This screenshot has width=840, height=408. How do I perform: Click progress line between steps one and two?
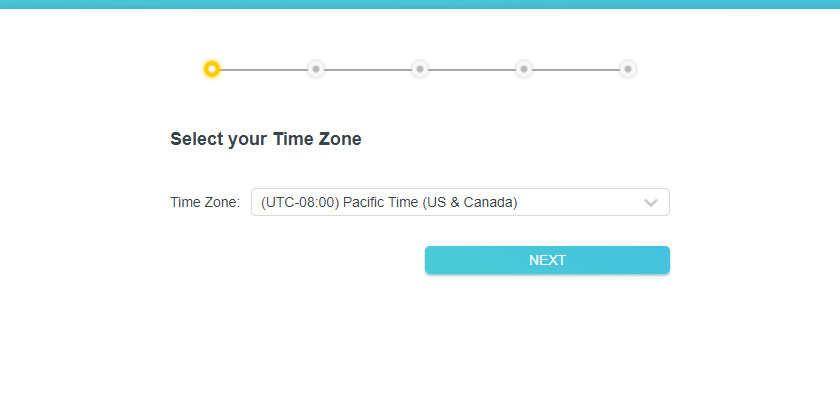pyautogui.click(x=264, y=70)
